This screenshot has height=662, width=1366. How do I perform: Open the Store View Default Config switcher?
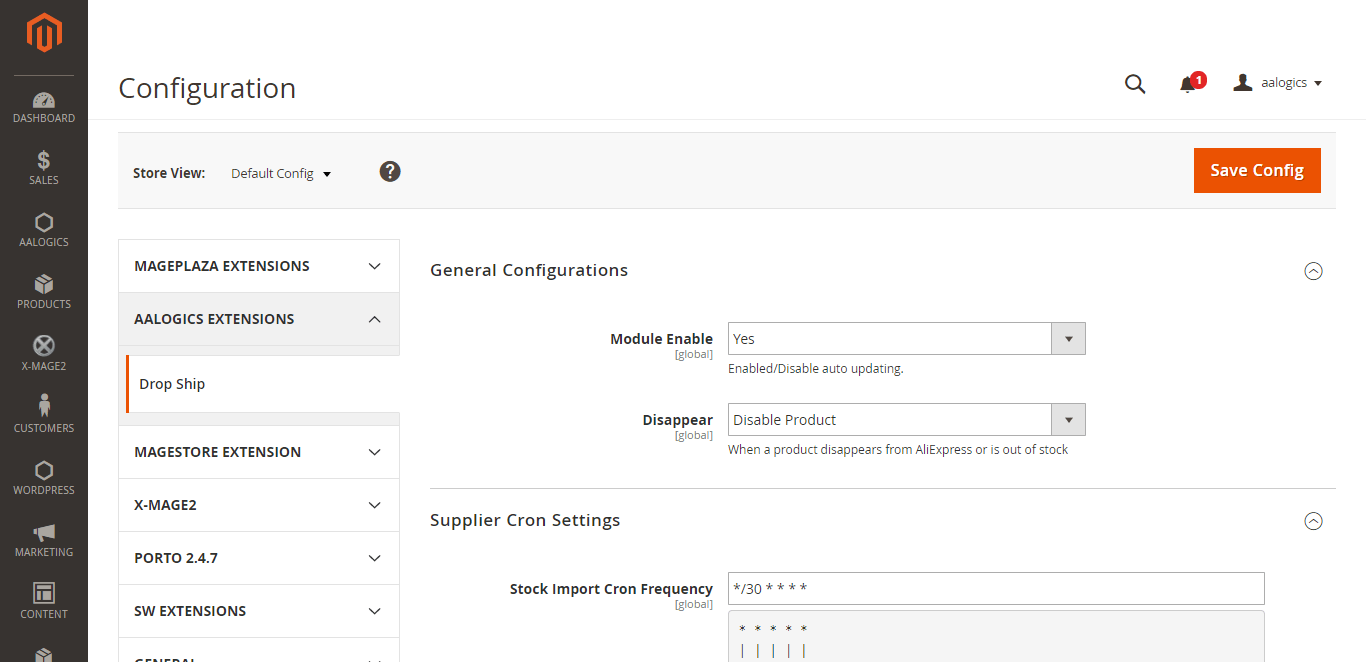tap(281, 174)
